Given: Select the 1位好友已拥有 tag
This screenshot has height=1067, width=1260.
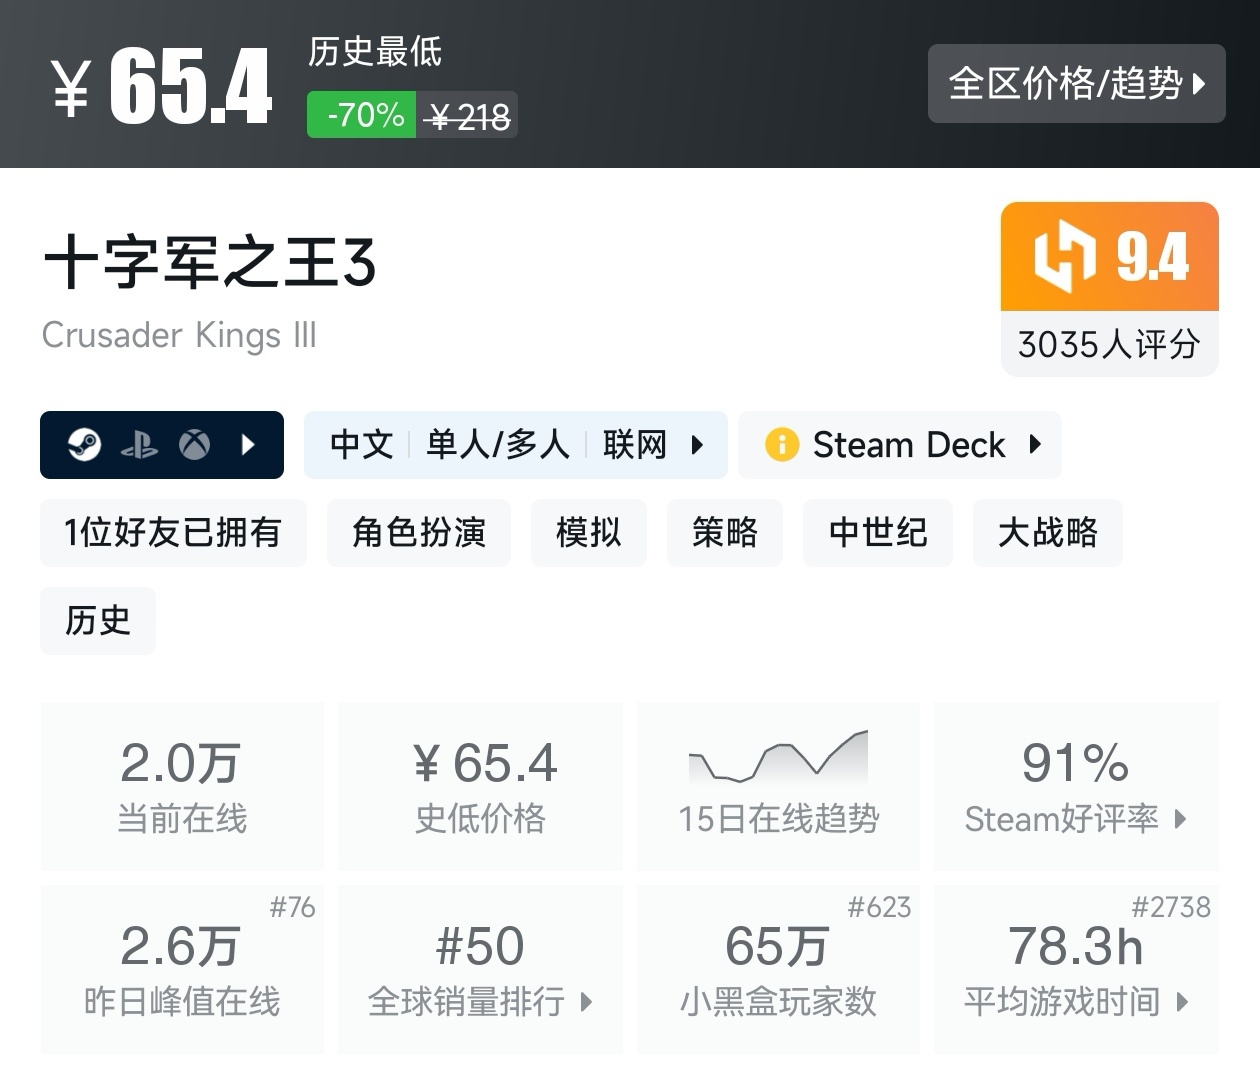Looking at the screenshot, I should (x=173, y=532).
